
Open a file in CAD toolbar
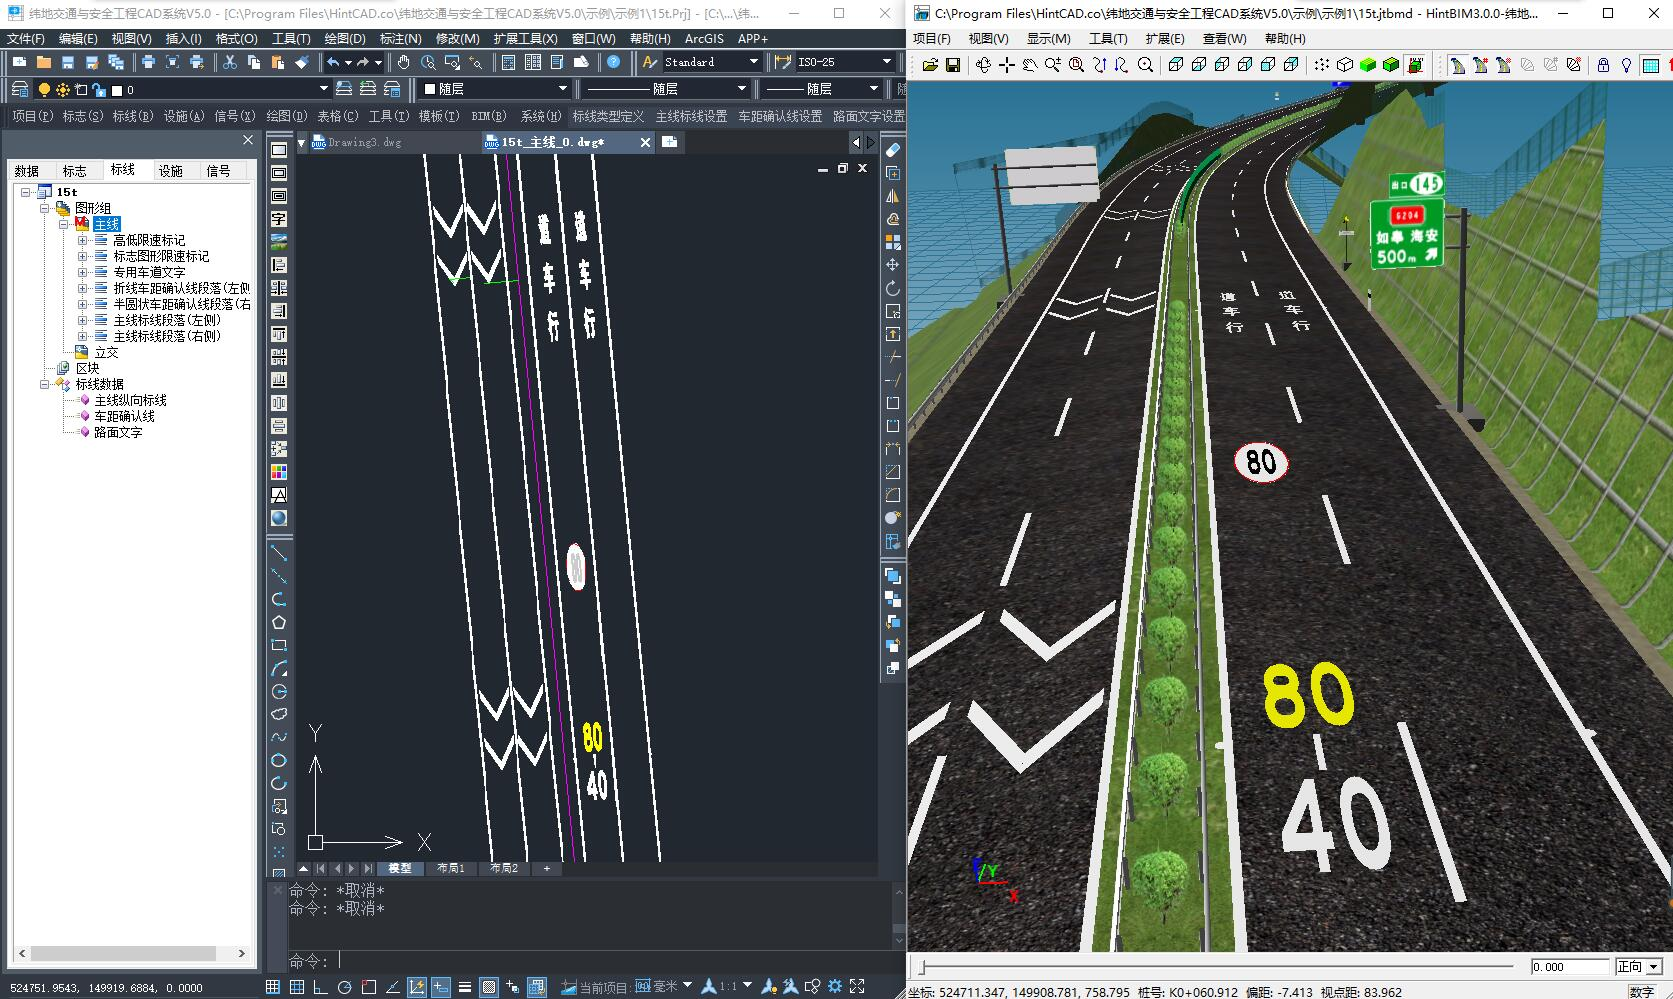click(x=43, y=62)
